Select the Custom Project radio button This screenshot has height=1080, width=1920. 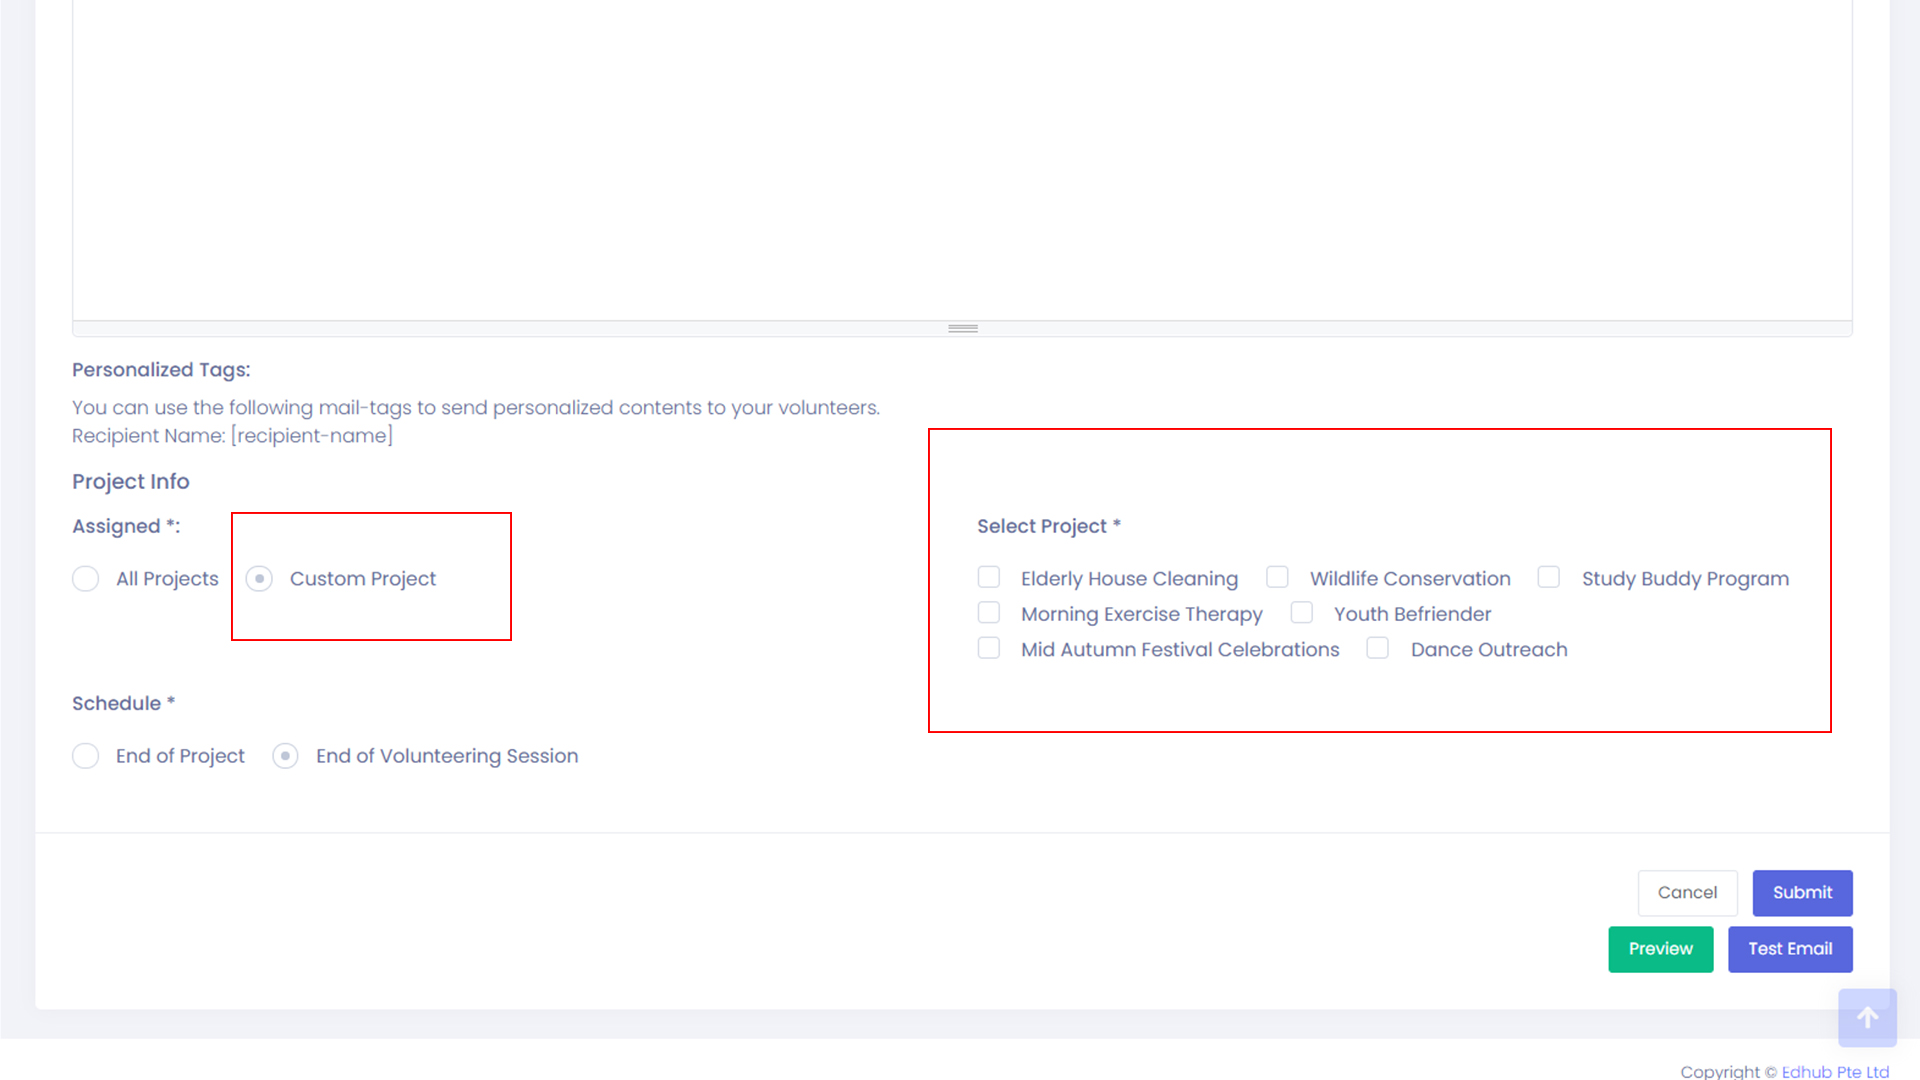tap(259, 579)
